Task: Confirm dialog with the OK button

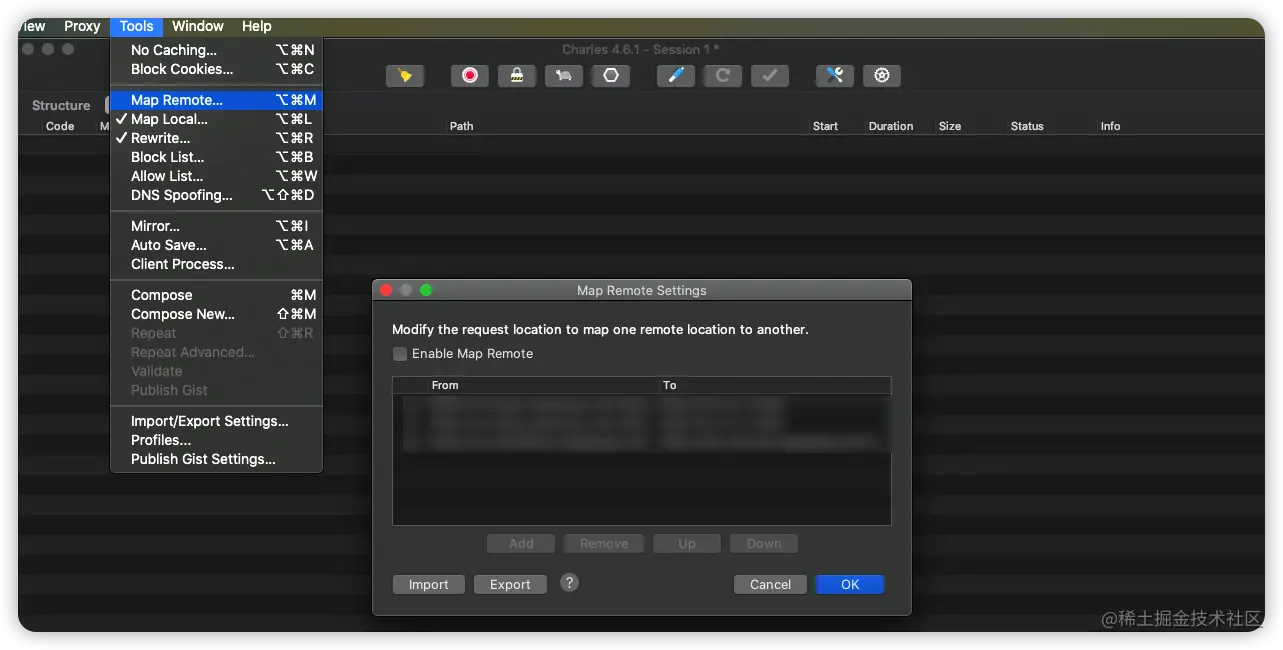Action: pos(850,585)
